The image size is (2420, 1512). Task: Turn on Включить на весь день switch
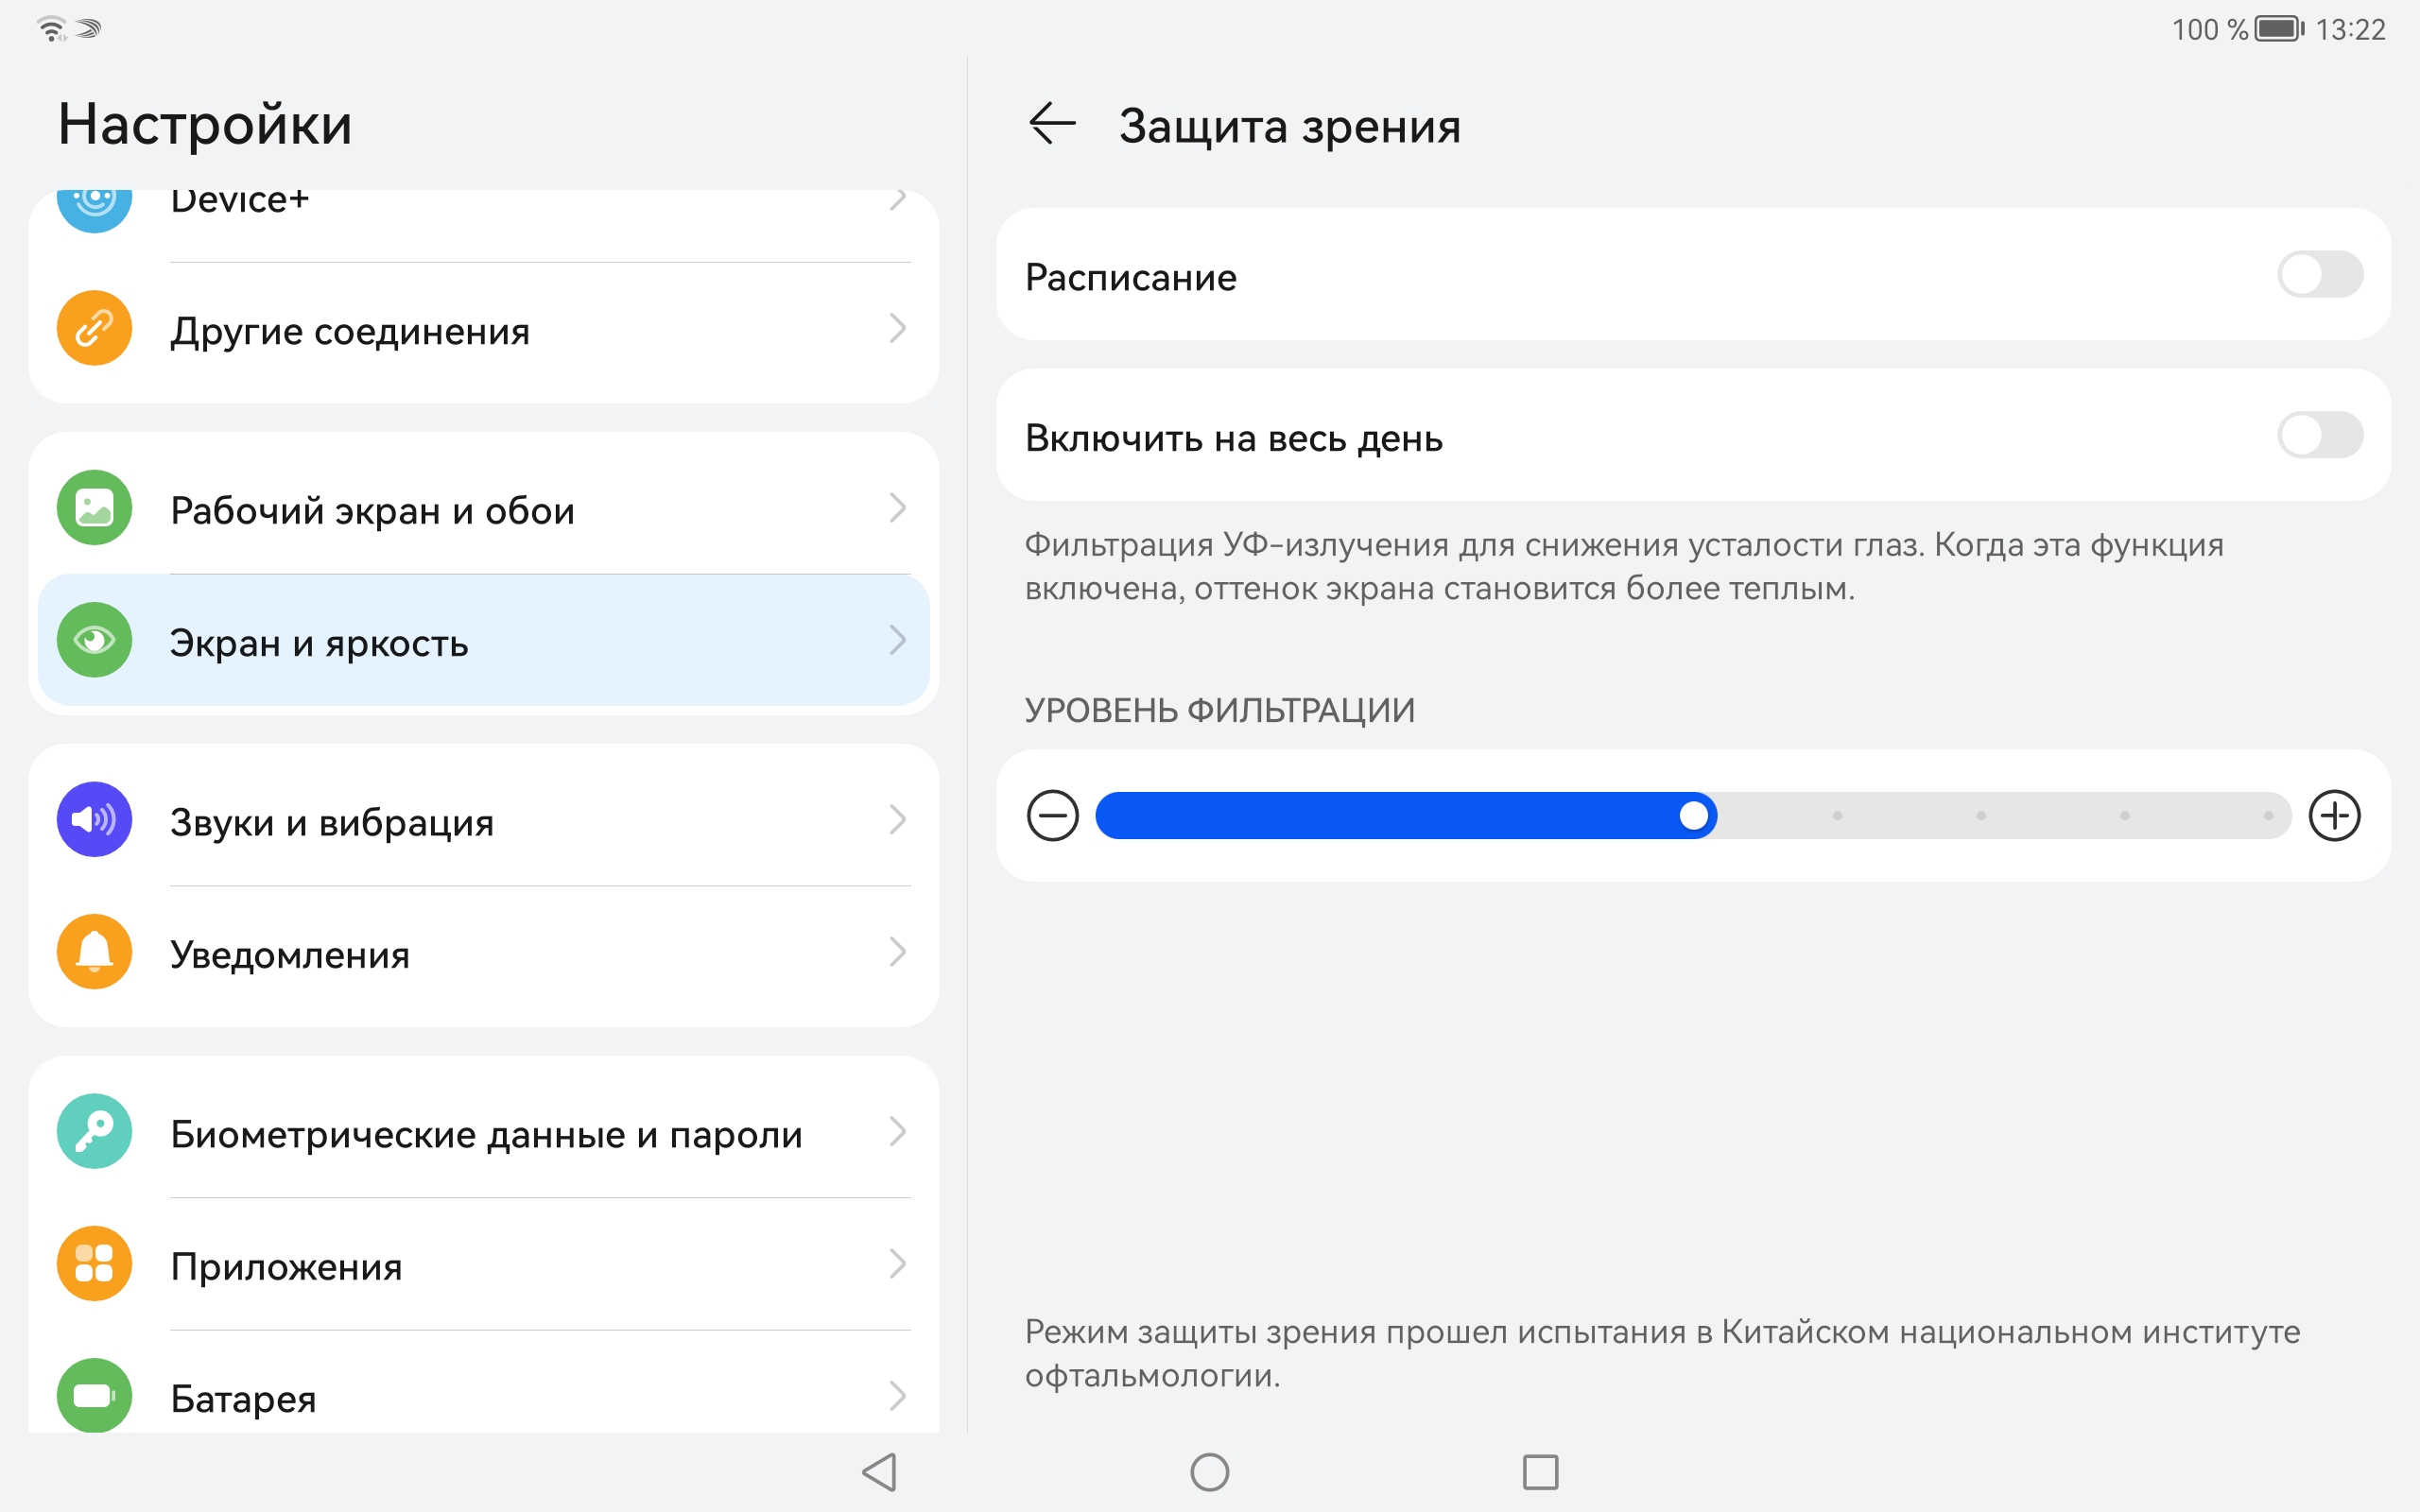pos(2319,436)
